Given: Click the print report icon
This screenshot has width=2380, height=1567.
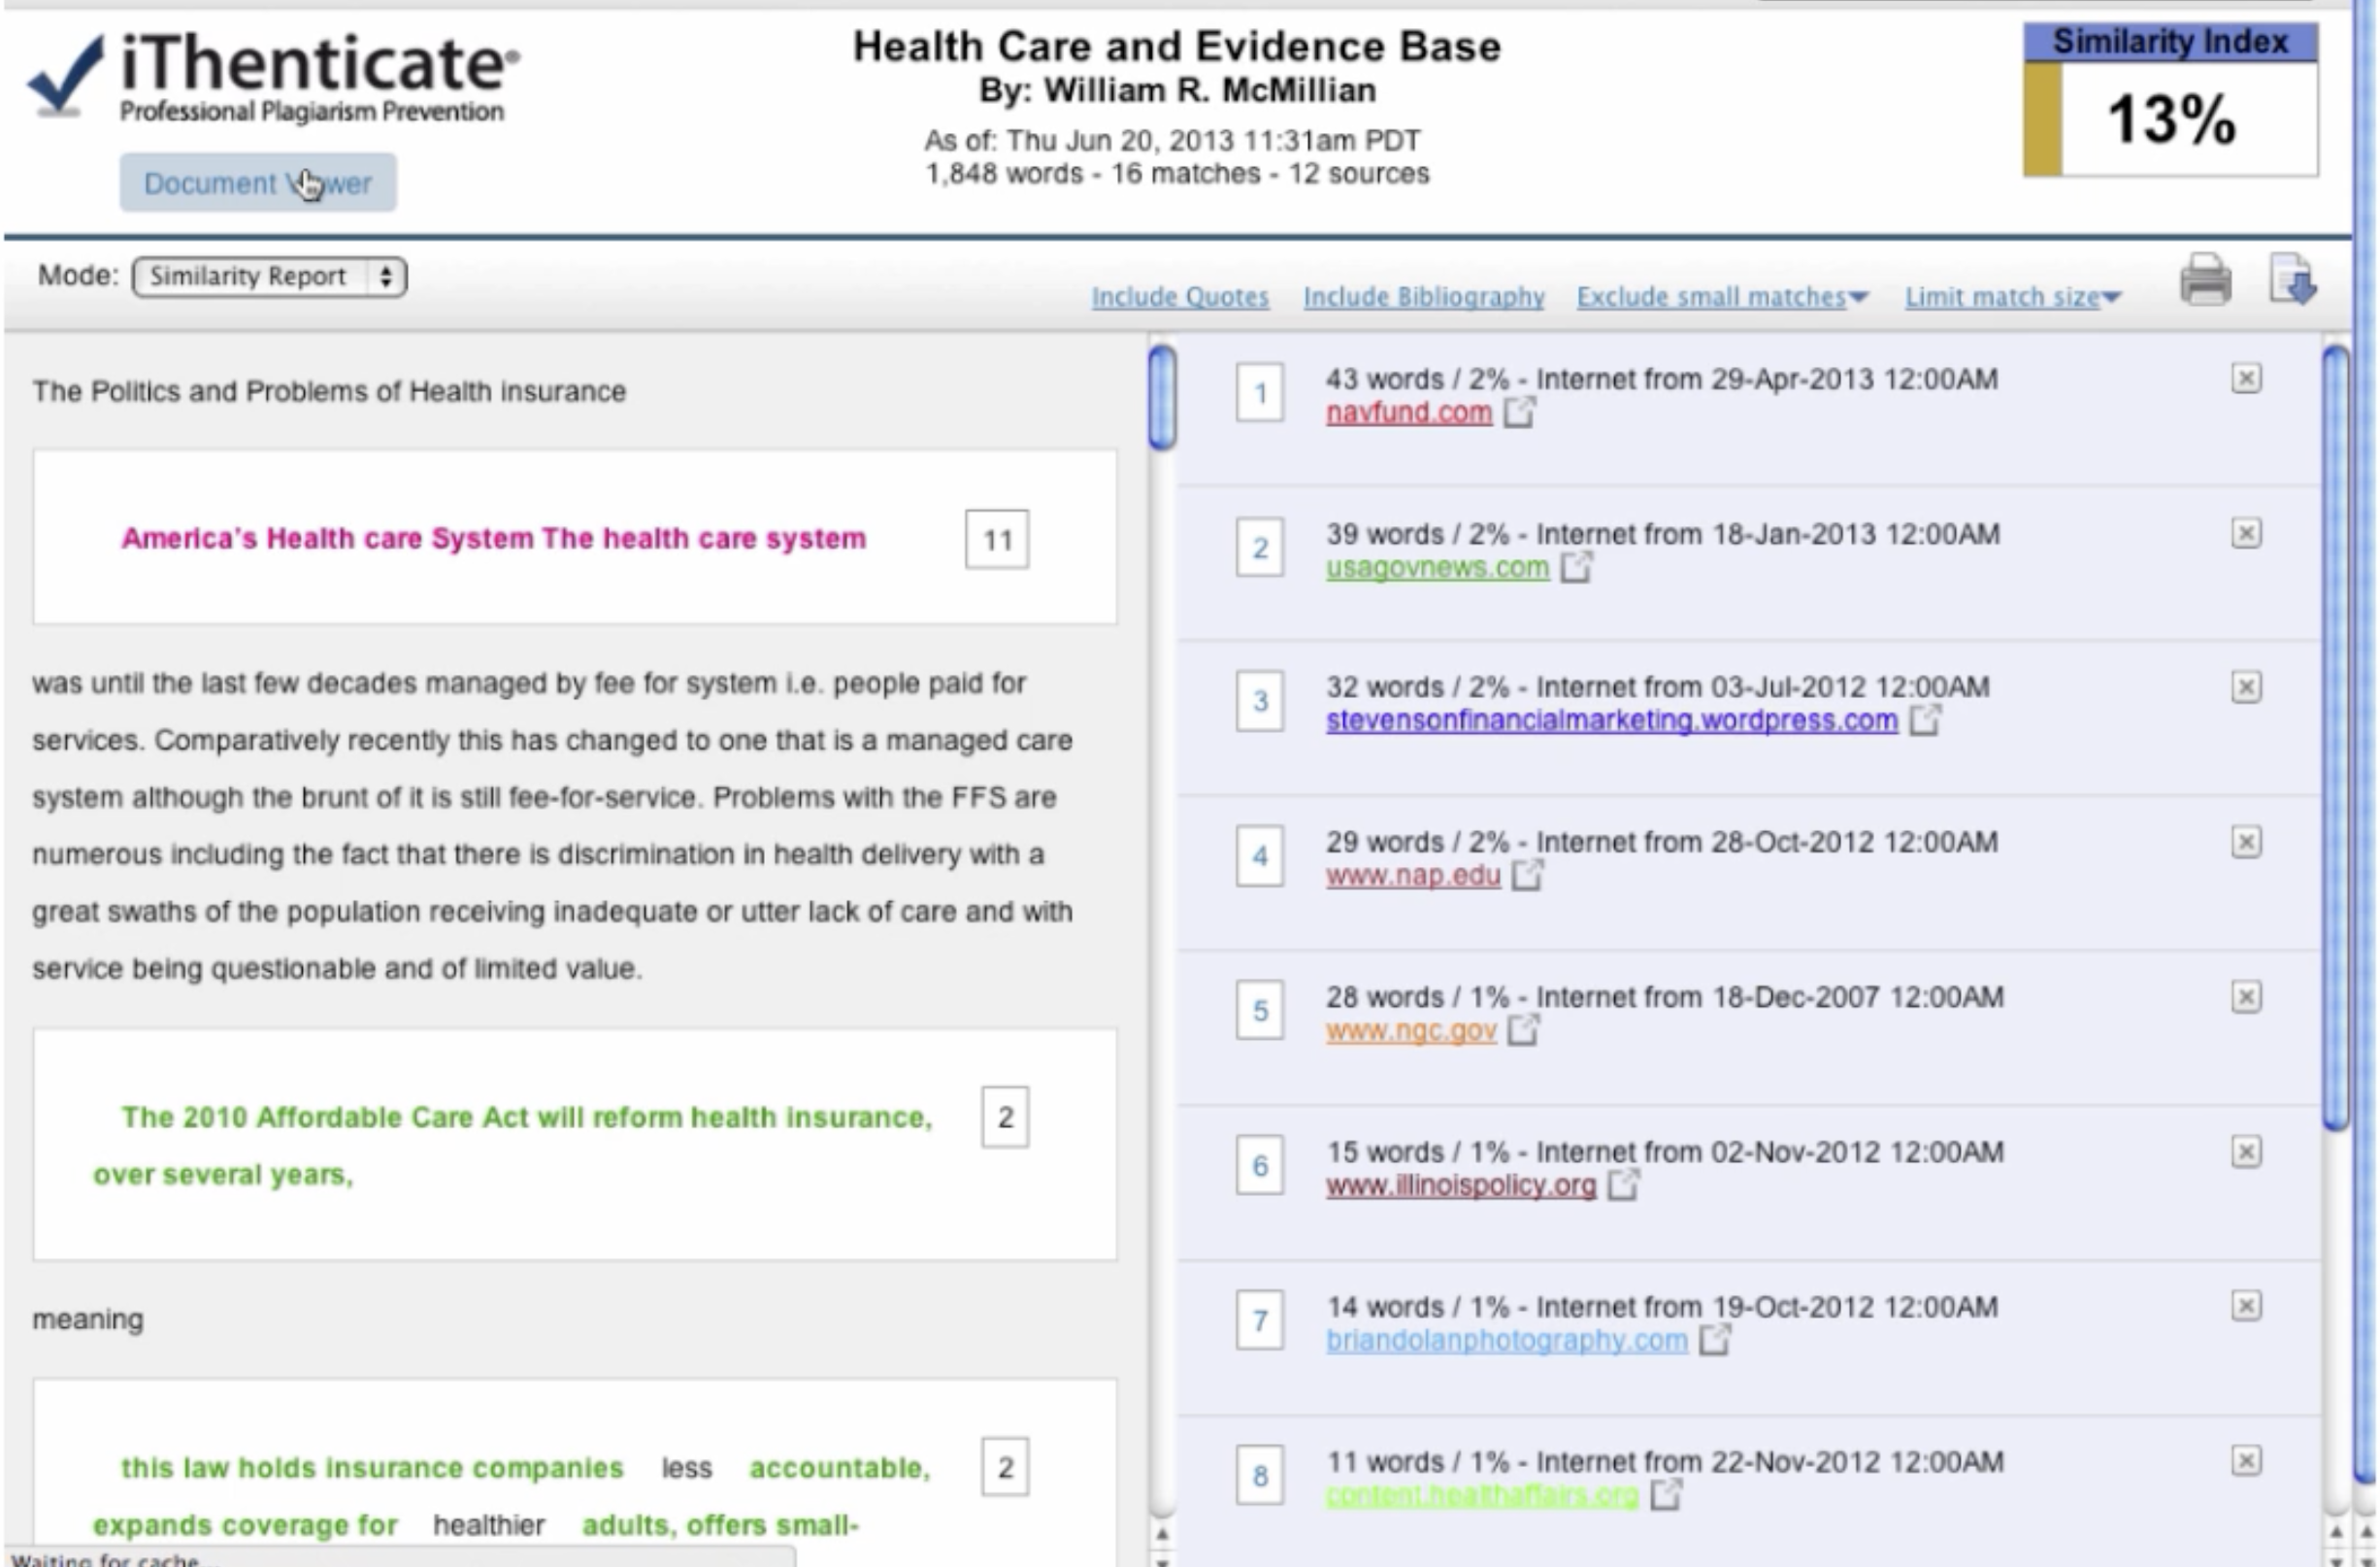Looking at the screenshot, I should pos(2205,279).
